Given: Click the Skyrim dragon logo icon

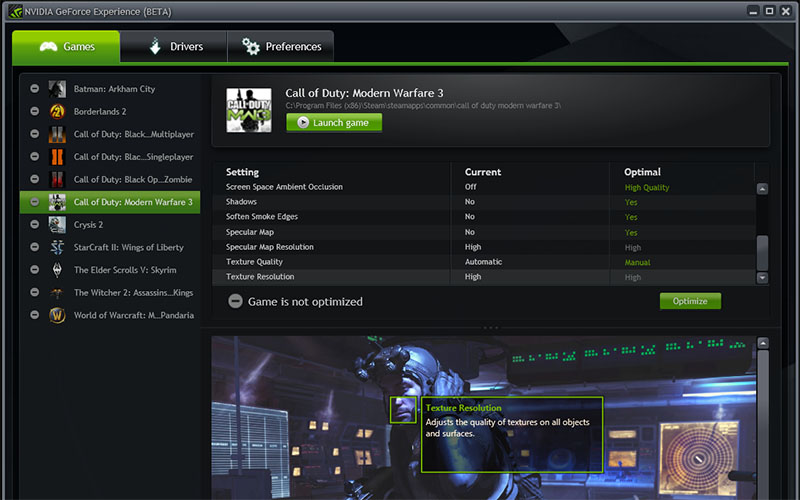Looking at the screenshot, I should click(x=57, y=270).
